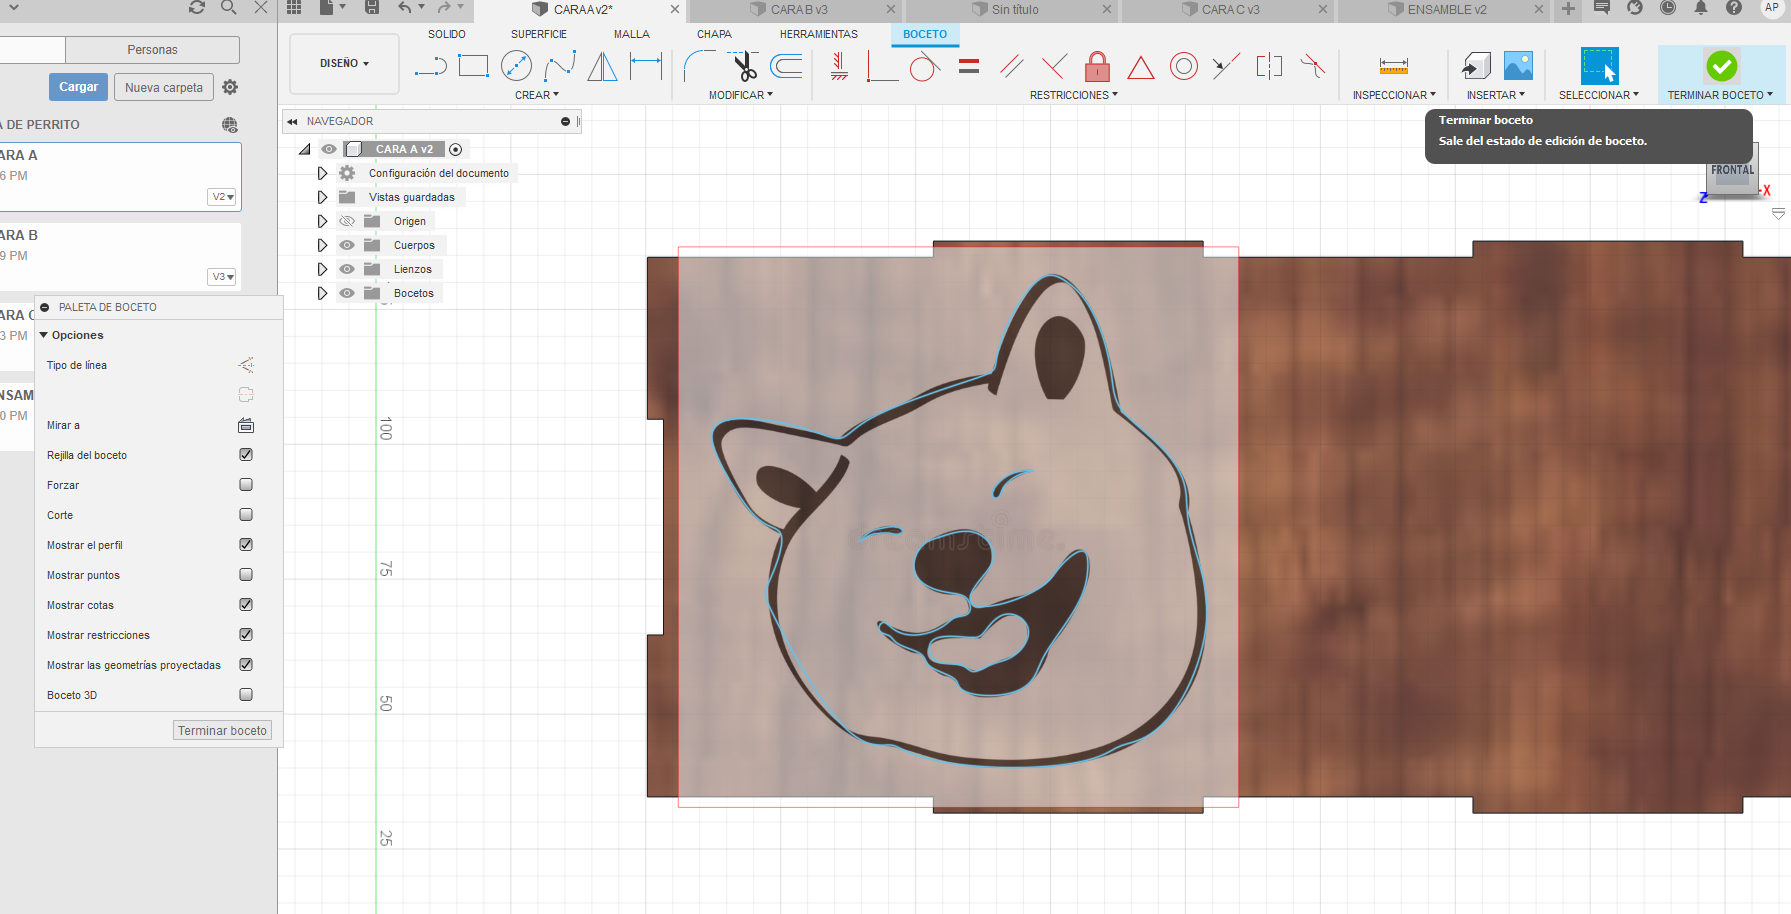
Task: Apply the Perpendicular constraint
Action: coord(1054,67)
